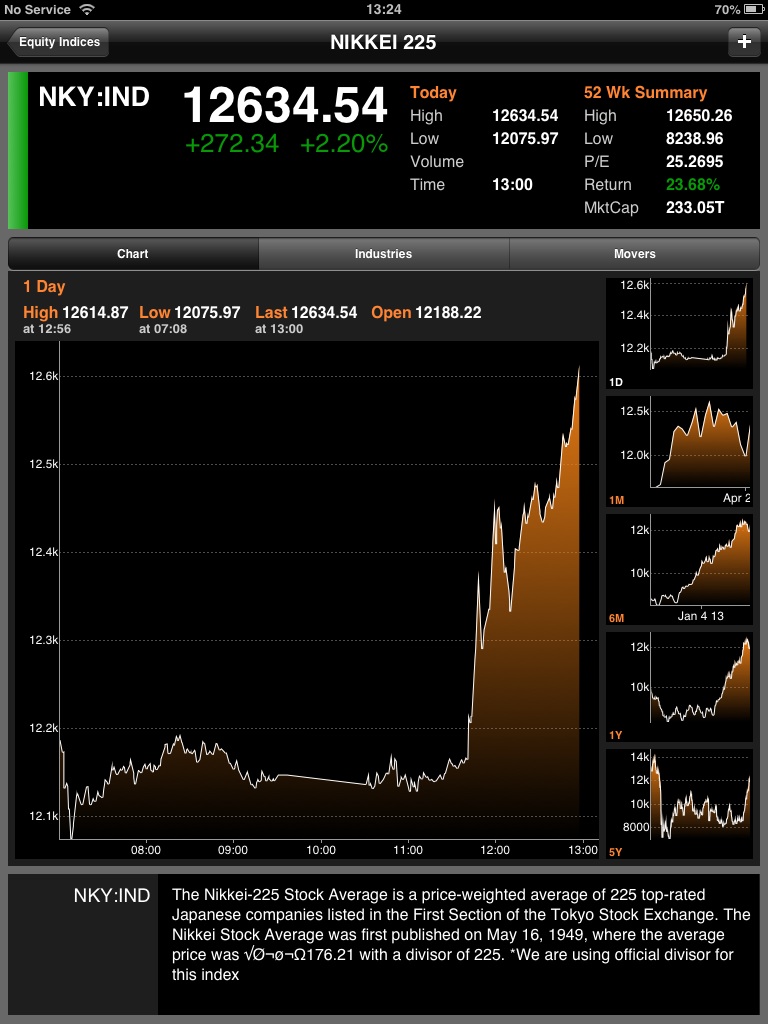This screenshot has width=768, height=1024.
Task: Go back to Equity Indices
Action: pyautogui.click(x=58, y=42)
